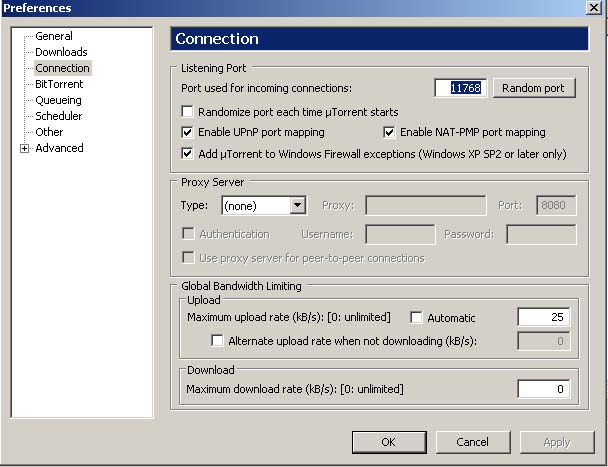Open the General preferences section
Viewport: 608px width, 467px height.
(53, 36)
